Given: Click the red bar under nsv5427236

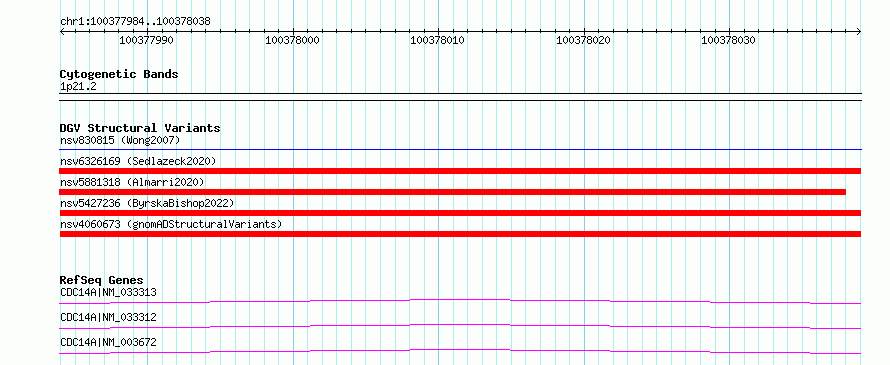Looking at the screenshot, I should tap(460, 213).
